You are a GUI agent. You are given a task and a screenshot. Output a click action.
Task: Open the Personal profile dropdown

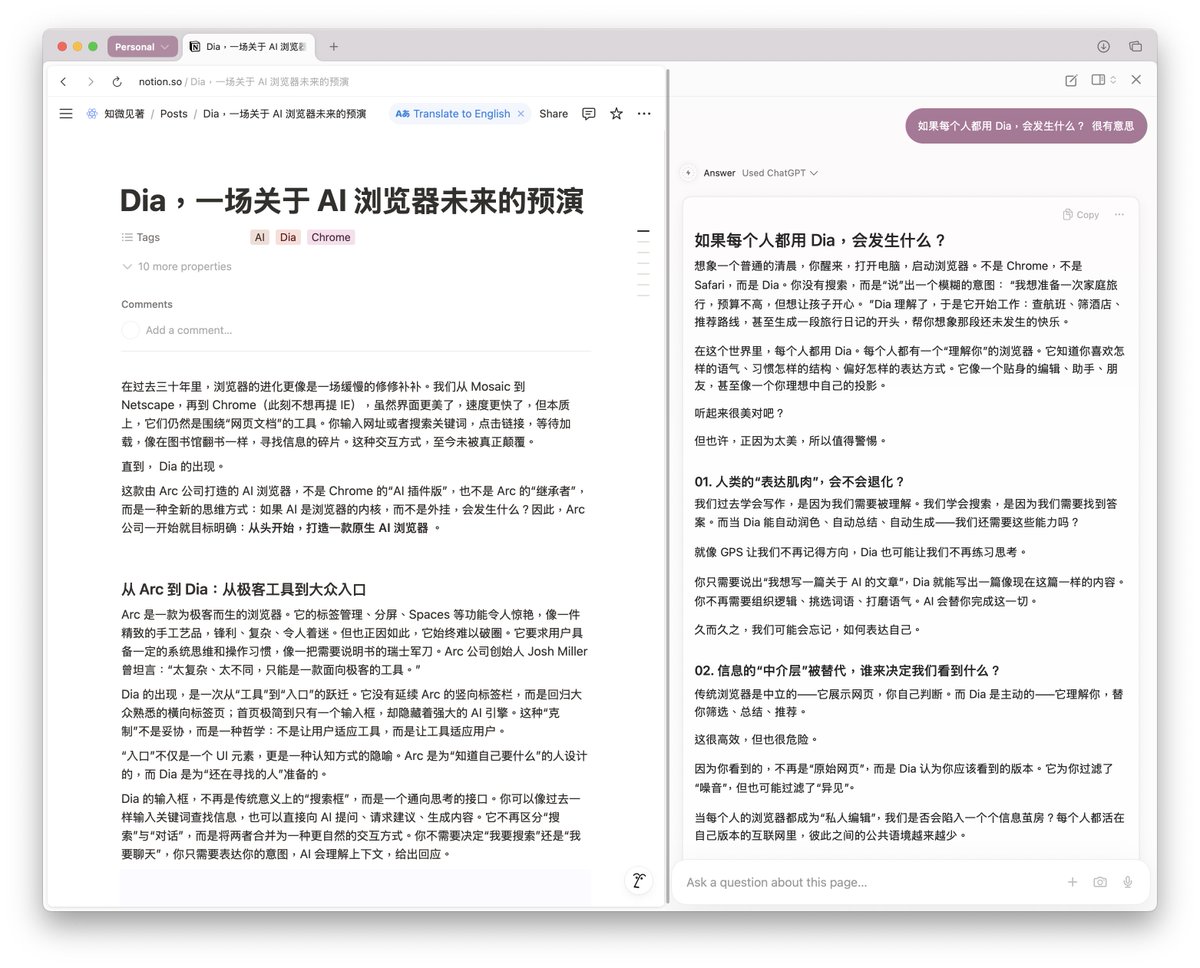pos(142,47)
